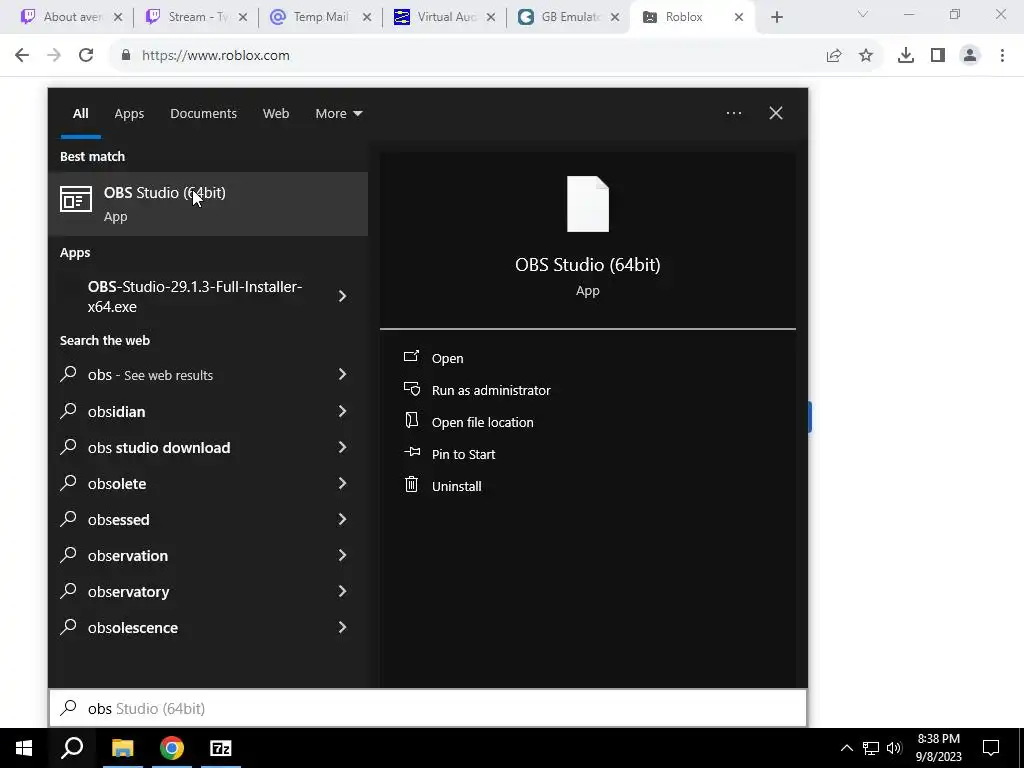
Task: Switch to the Virtual Audio browser tab
Action: tap(445, 17)
